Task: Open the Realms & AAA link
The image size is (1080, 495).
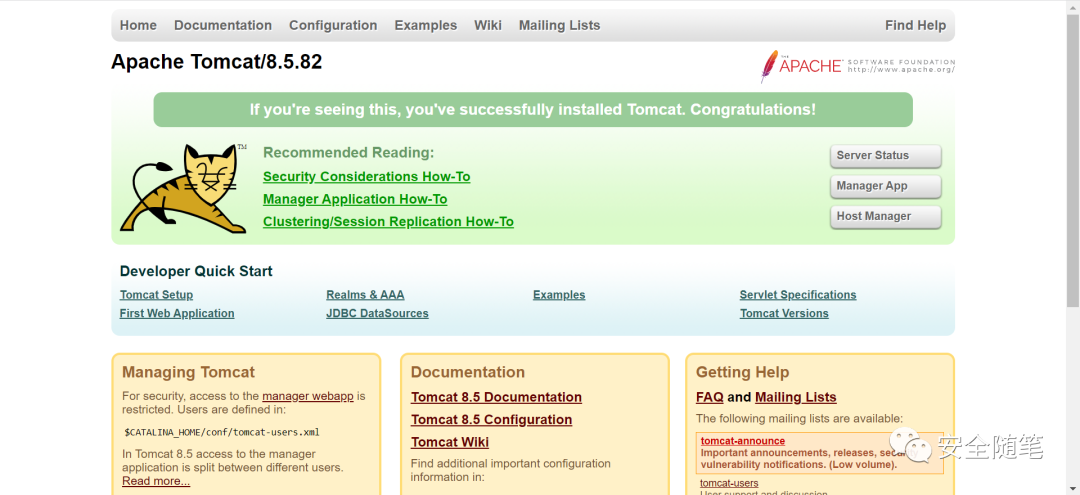Action: 365,295
